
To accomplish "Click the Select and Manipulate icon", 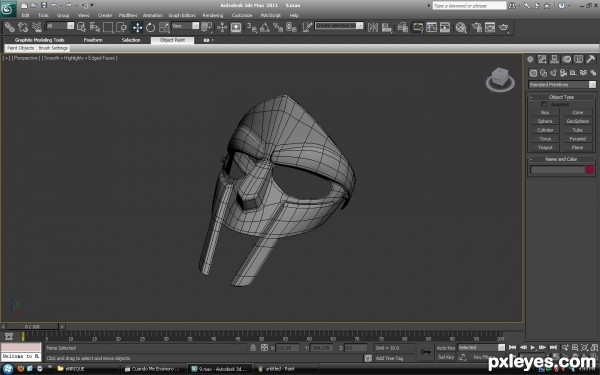I will [x=222, y=27].
